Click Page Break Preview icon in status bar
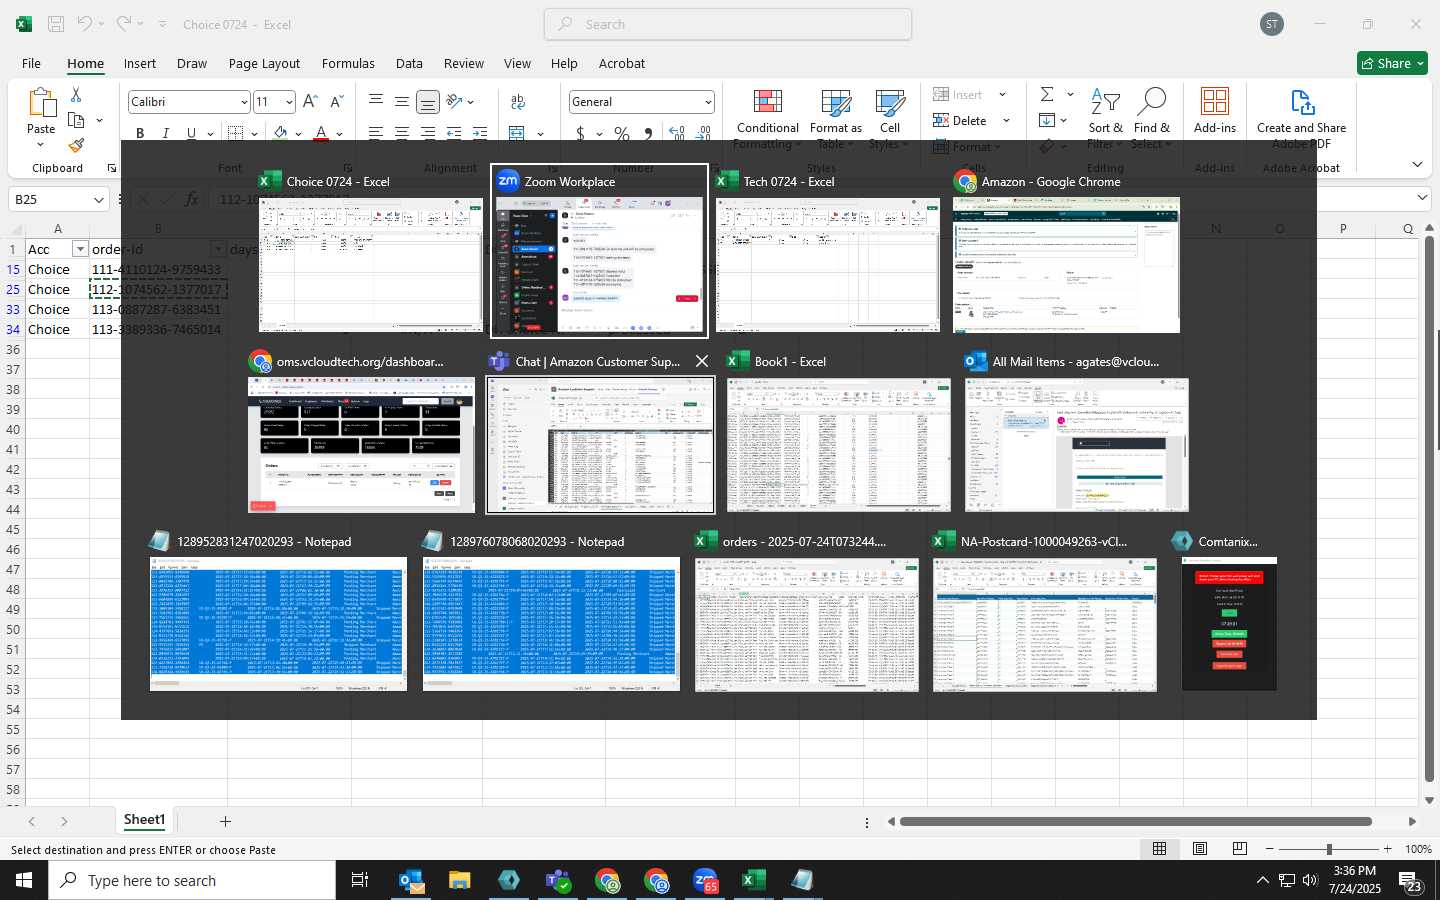Image resolution: width=1440 pixels, height=900 pixels. [1239, 849]
